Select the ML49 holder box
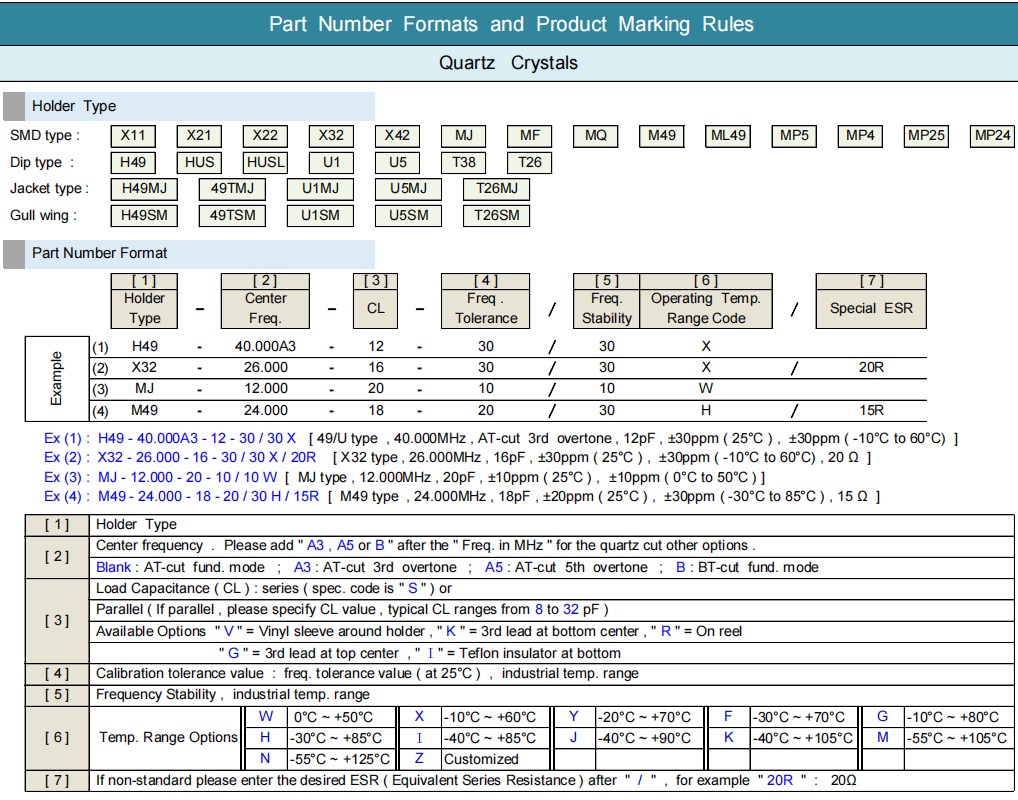 727,136
